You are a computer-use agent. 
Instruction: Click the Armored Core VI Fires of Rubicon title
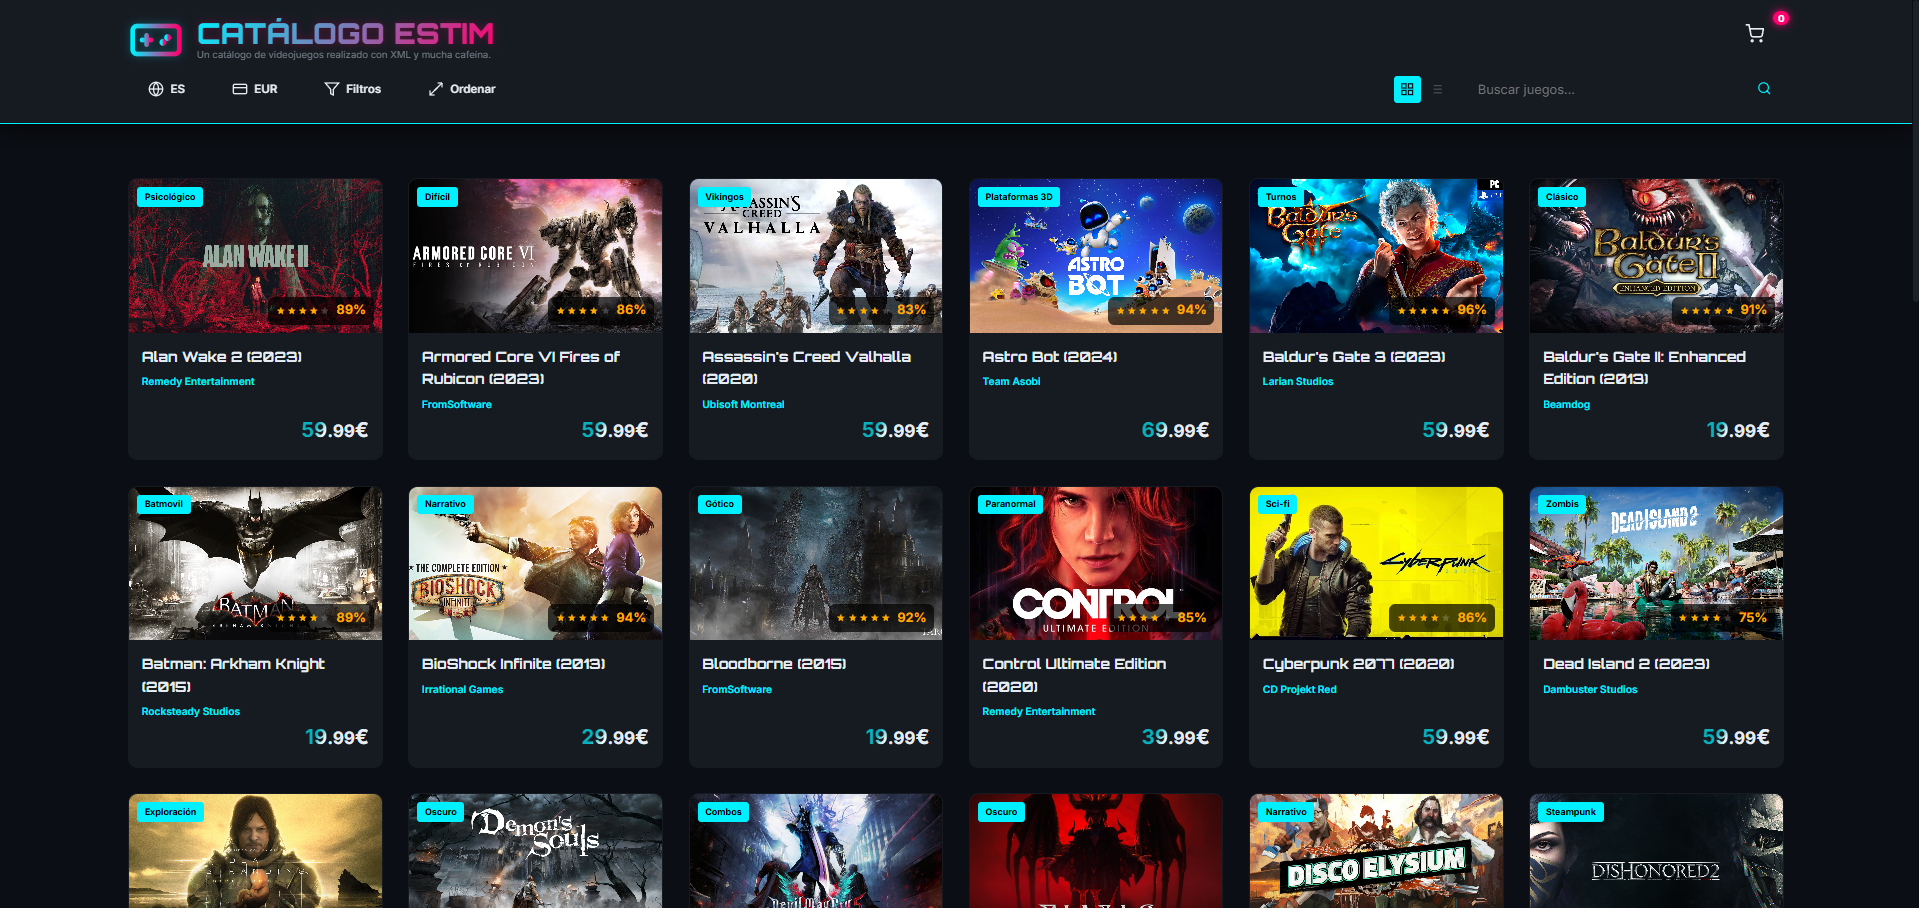point(520,368)
